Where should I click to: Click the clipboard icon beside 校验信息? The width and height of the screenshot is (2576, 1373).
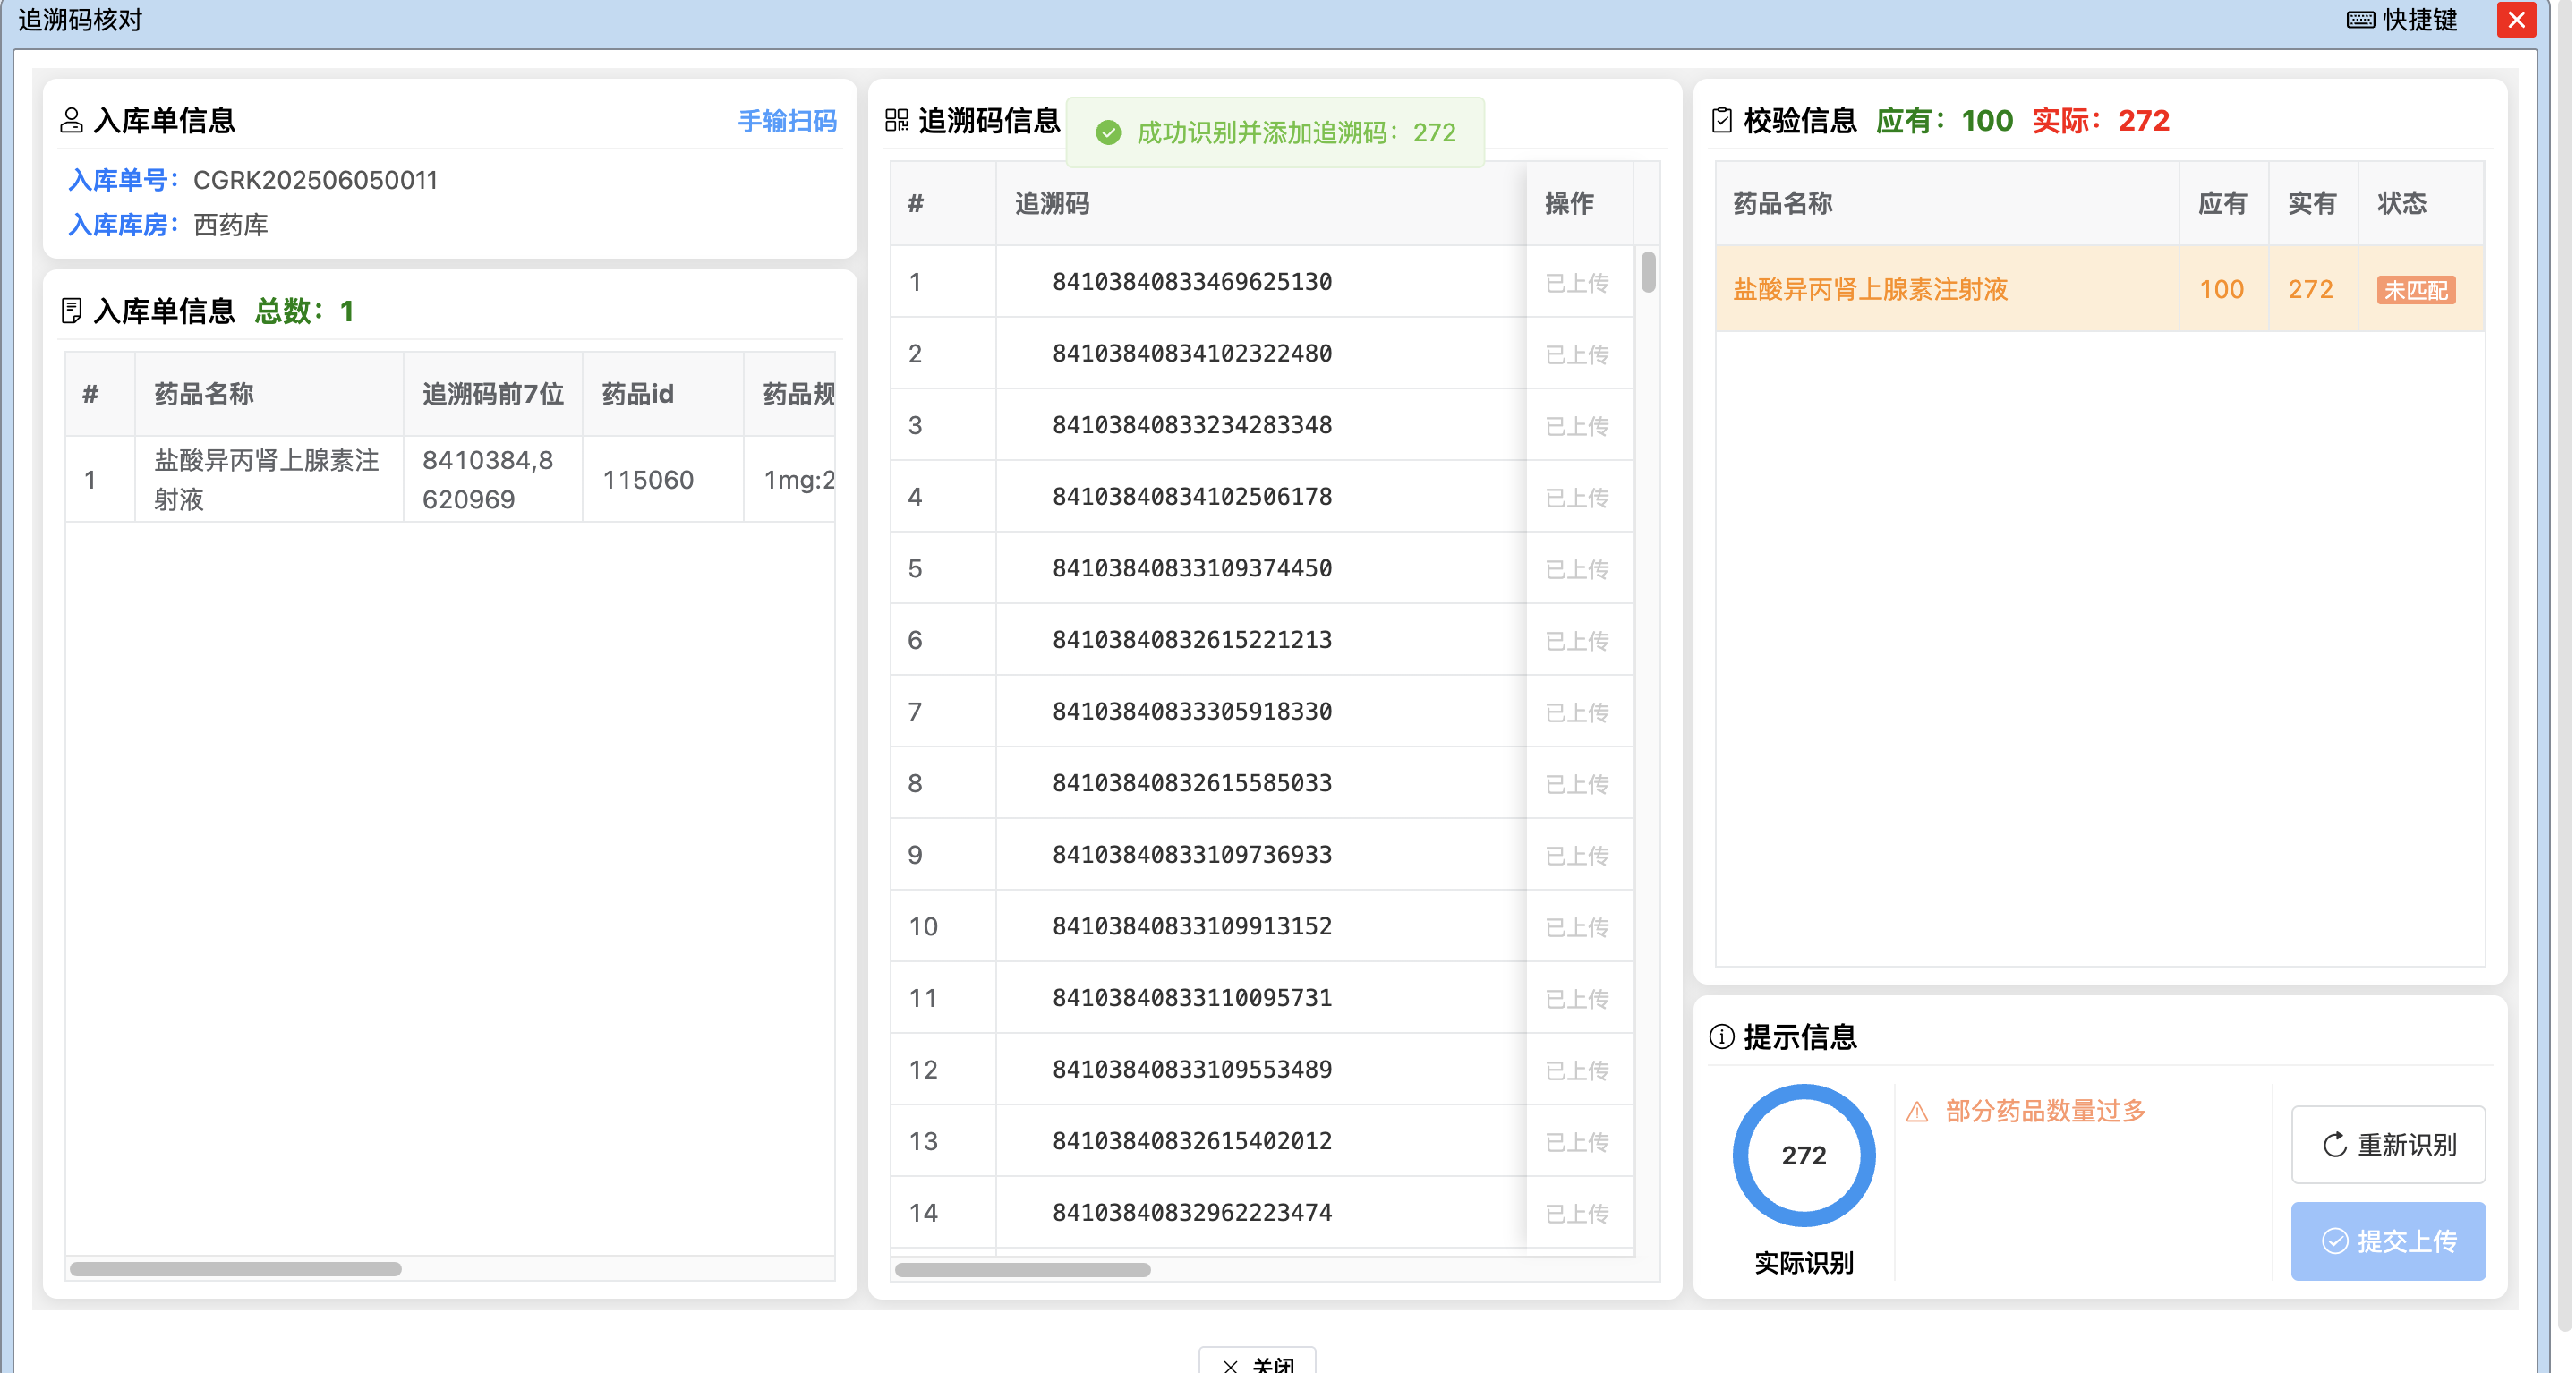[x=1721, y=120]
